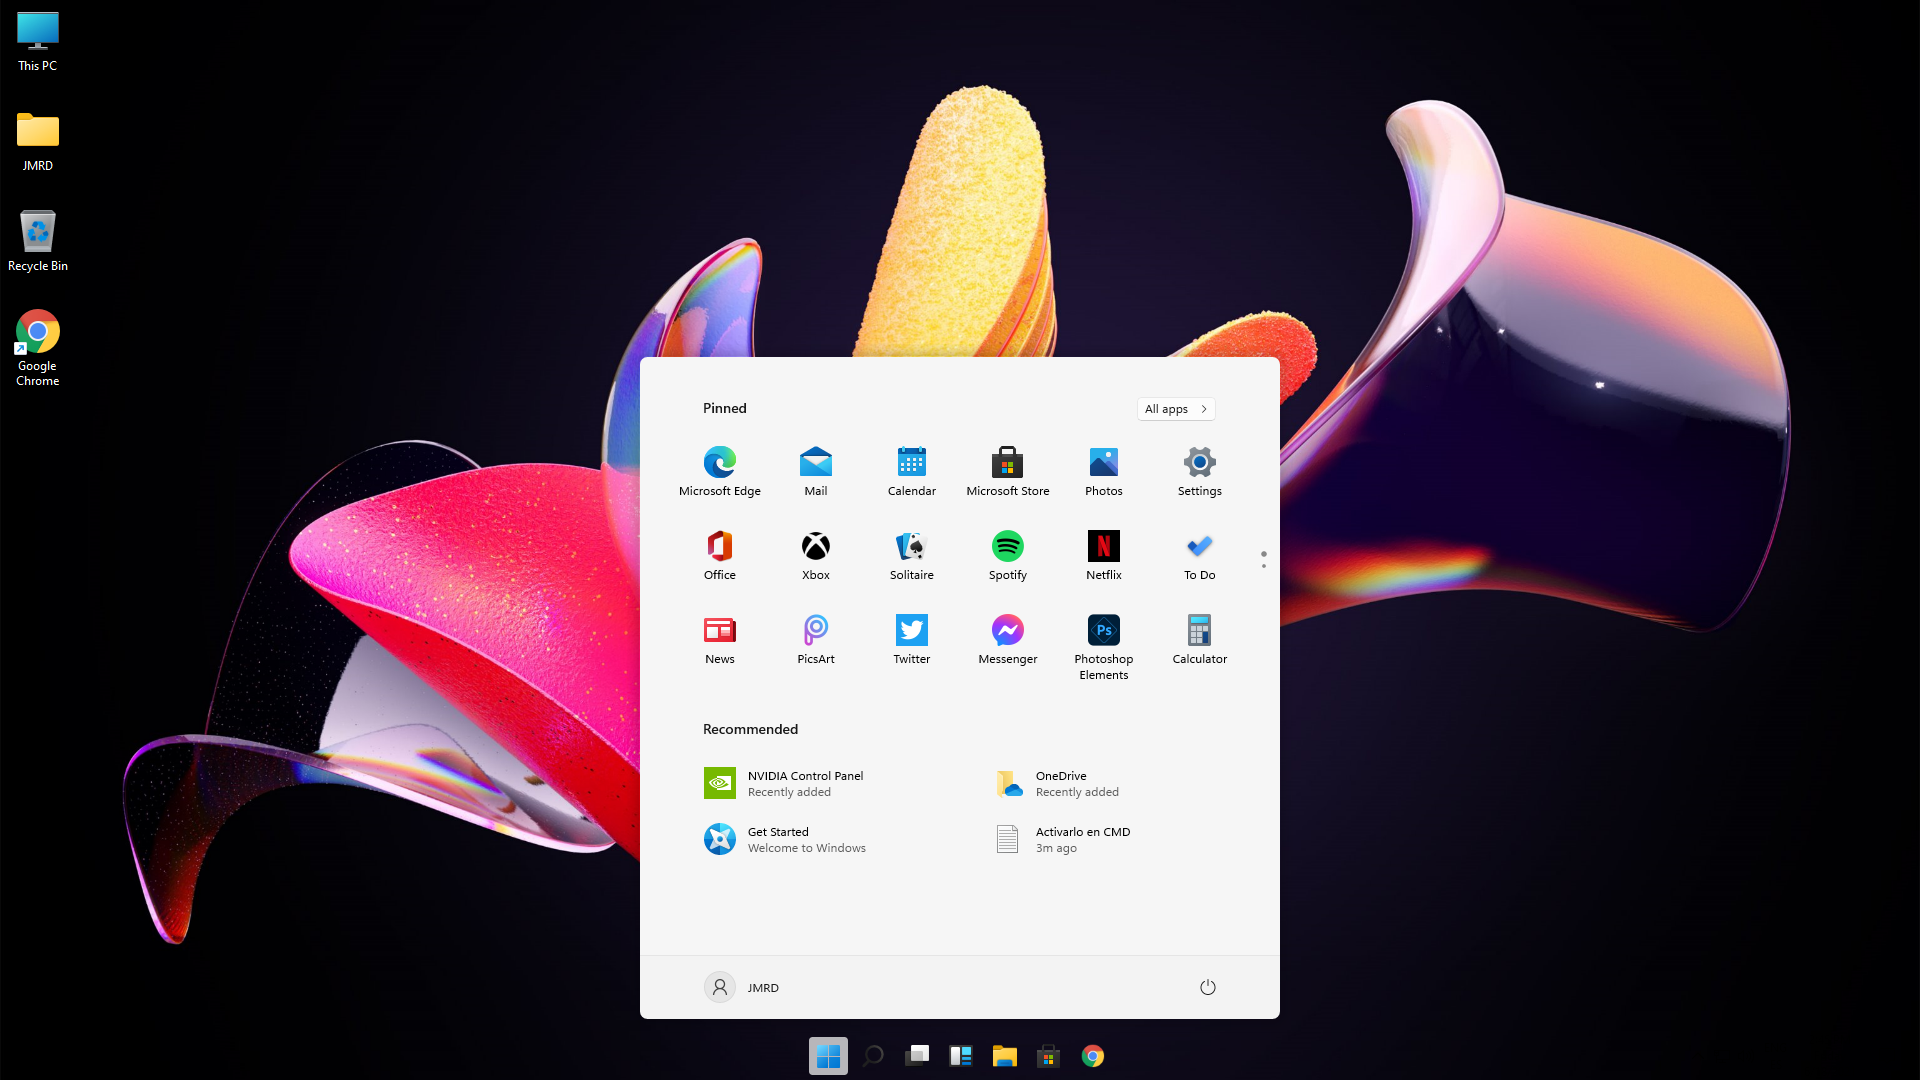The width and height of the screenshot is (1920, 1080).
Task: Launch the Spotify pinned app
Action: (x=1007, y=554)
